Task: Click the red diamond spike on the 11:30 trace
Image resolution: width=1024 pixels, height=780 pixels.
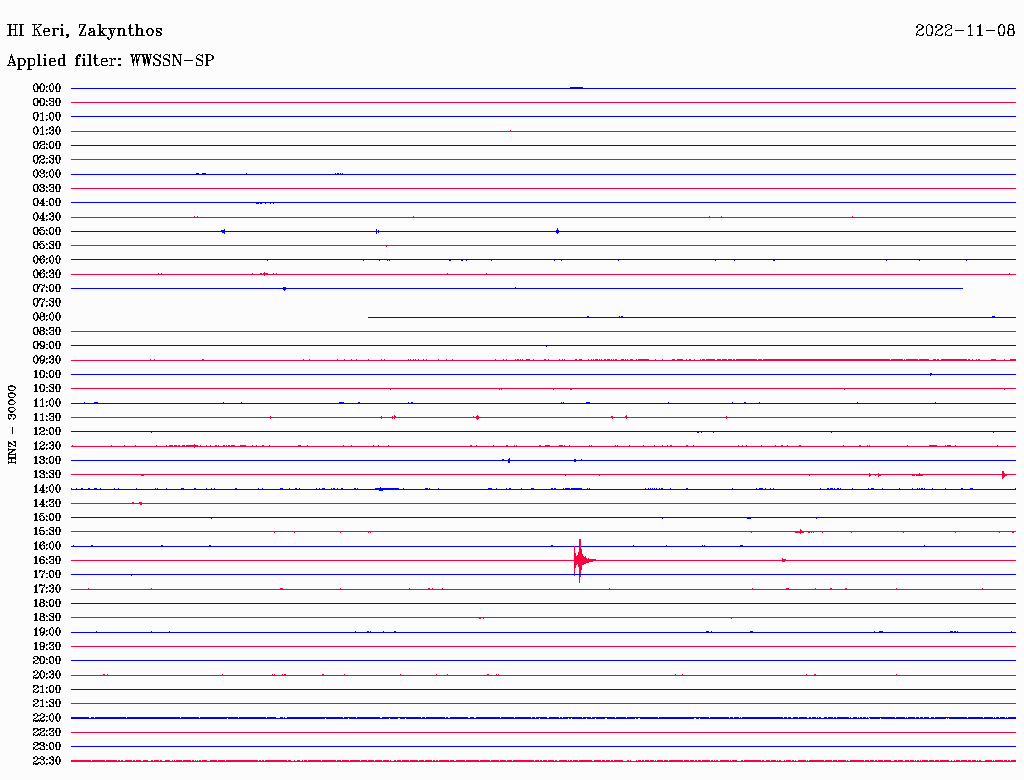Action: [477, 417]
